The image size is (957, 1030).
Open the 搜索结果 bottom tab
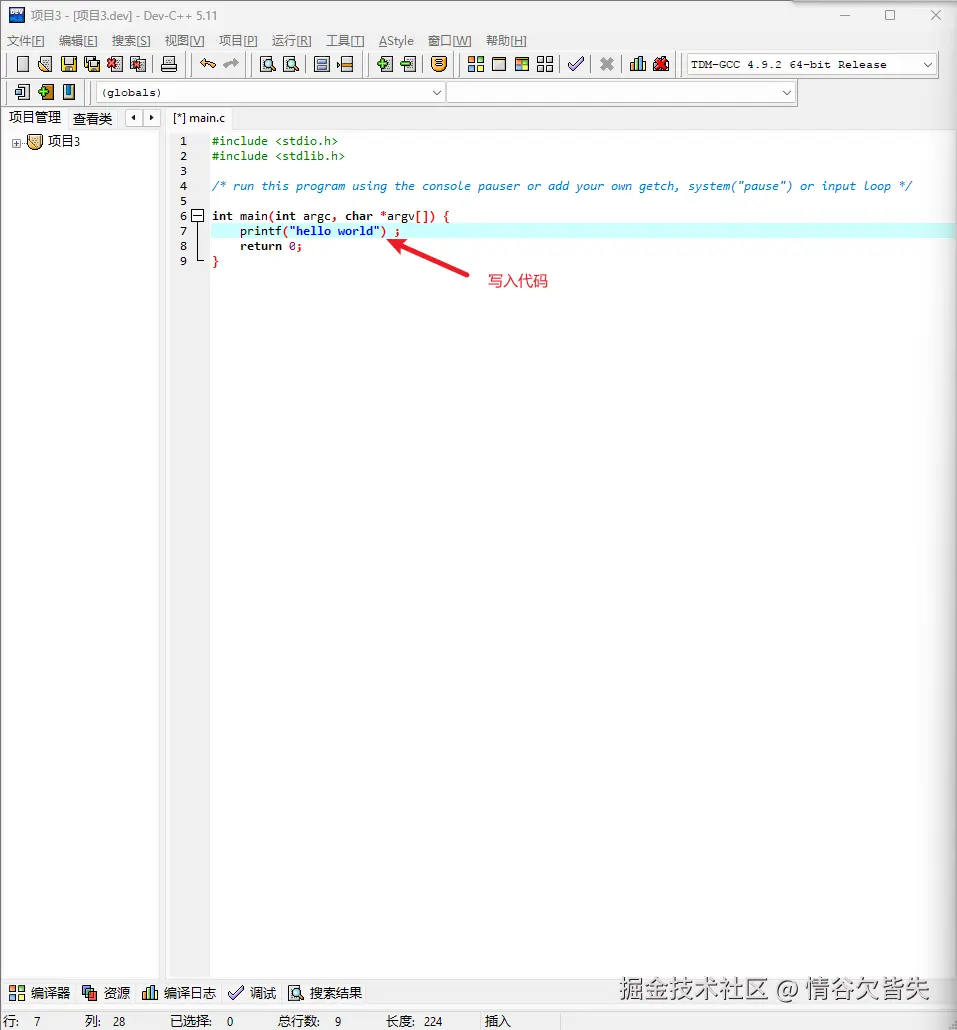[325, 993]
